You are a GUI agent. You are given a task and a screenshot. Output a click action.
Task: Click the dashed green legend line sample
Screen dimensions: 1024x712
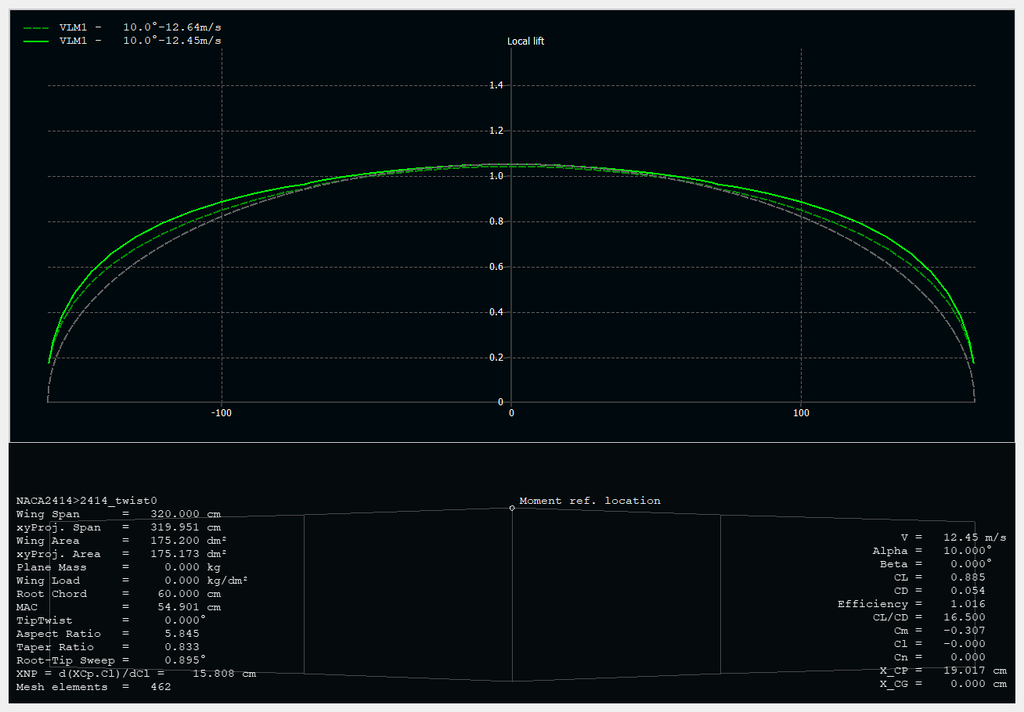[x=35, y=28]
